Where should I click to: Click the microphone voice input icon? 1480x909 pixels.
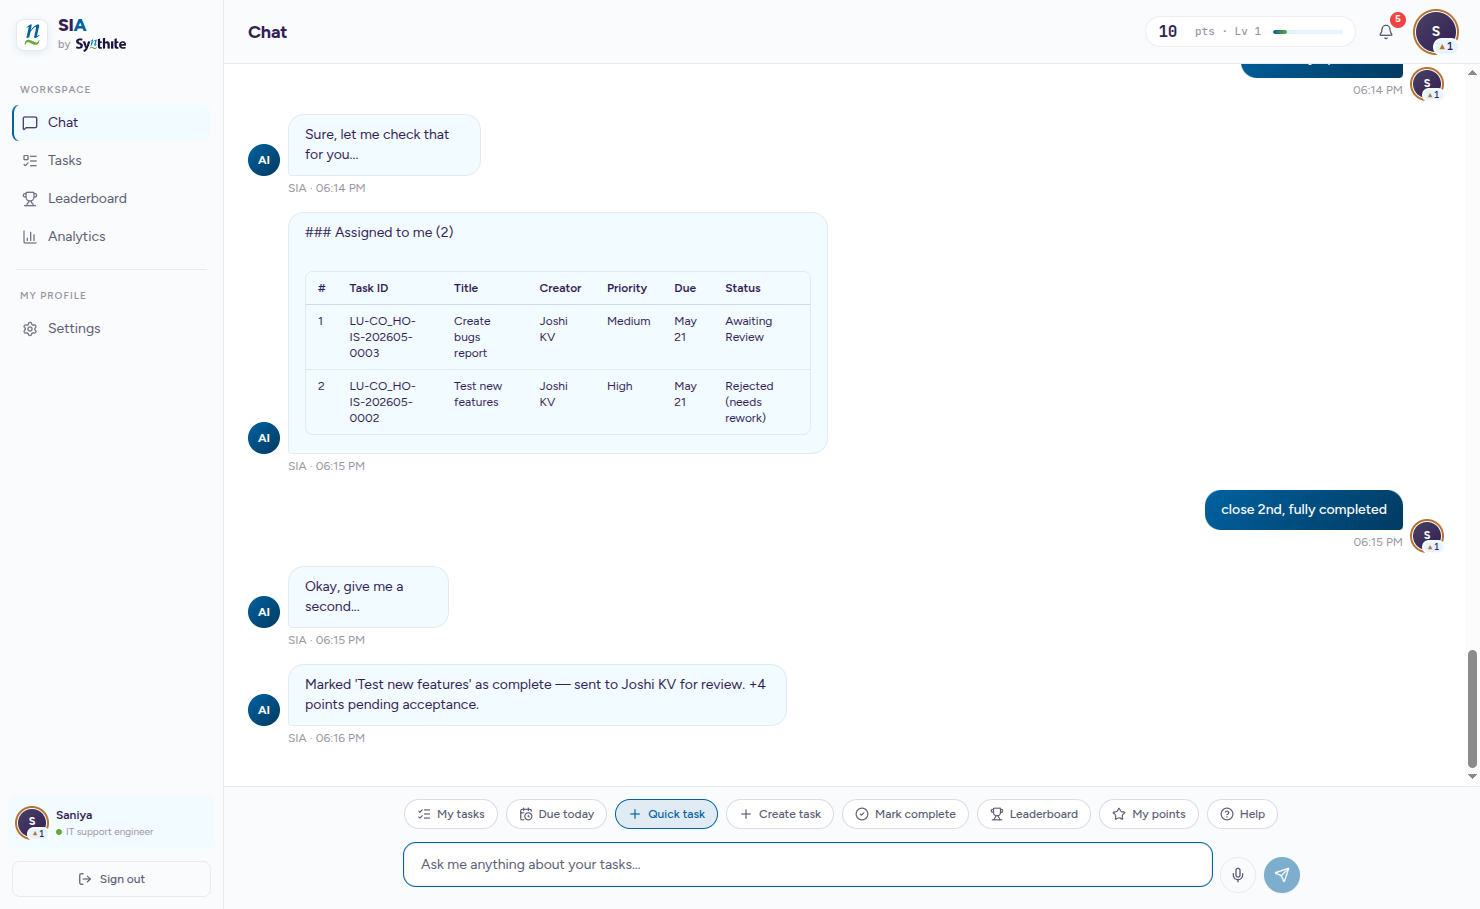click(x=1238, y=875)
